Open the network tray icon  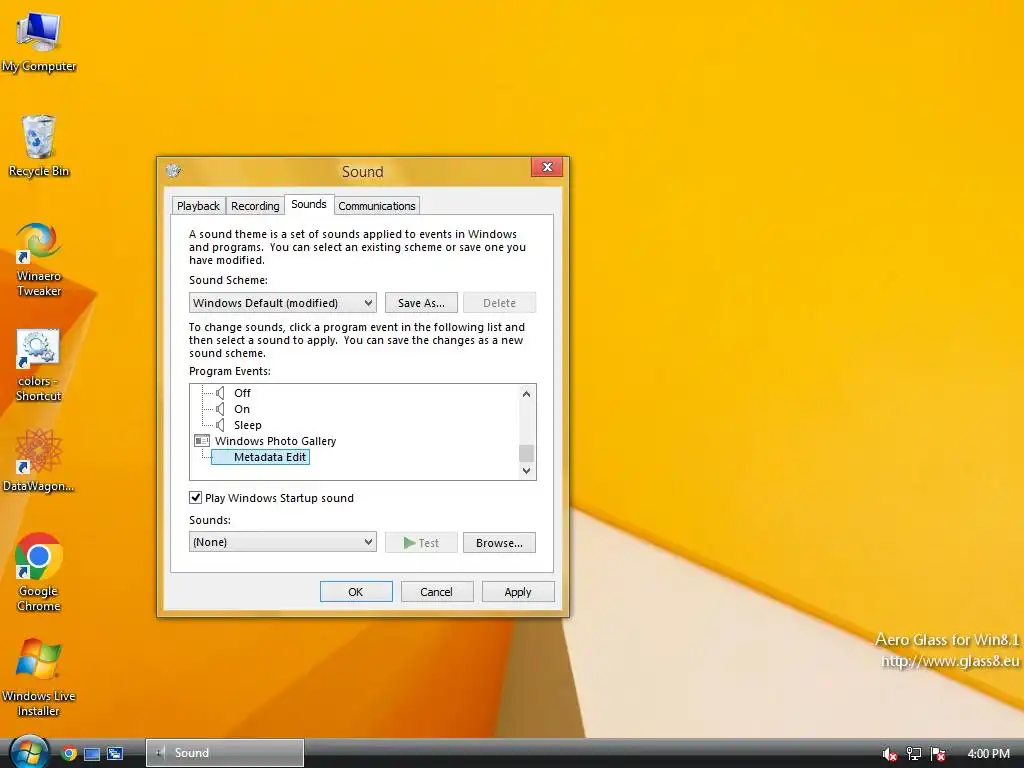click(914, 754)
